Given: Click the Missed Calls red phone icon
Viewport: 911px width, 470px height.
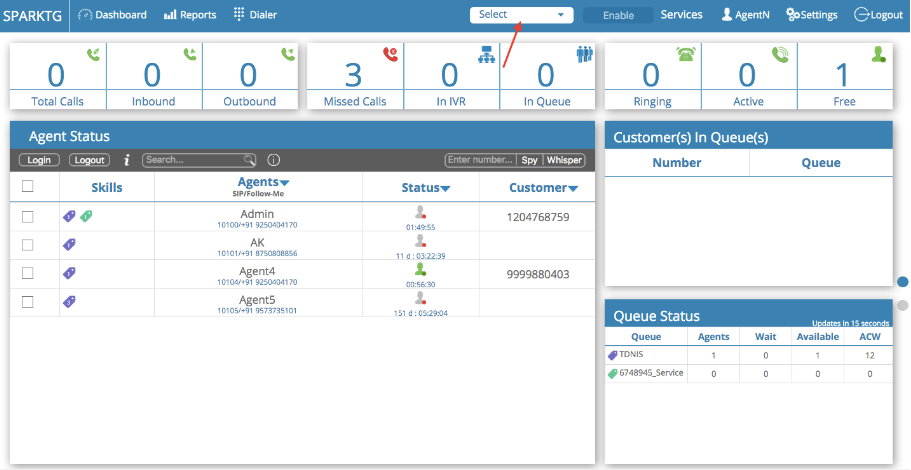Looking at the screenshot, I should click(390, 55).
